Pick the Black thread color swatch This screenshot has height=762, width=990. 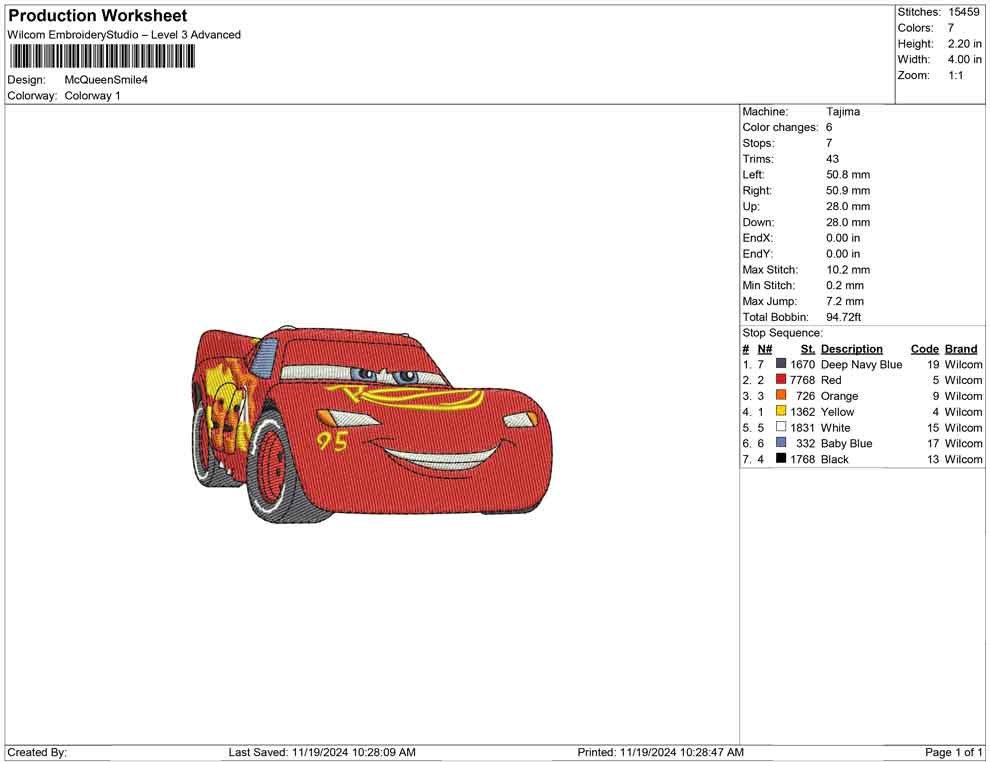[781, 458]
